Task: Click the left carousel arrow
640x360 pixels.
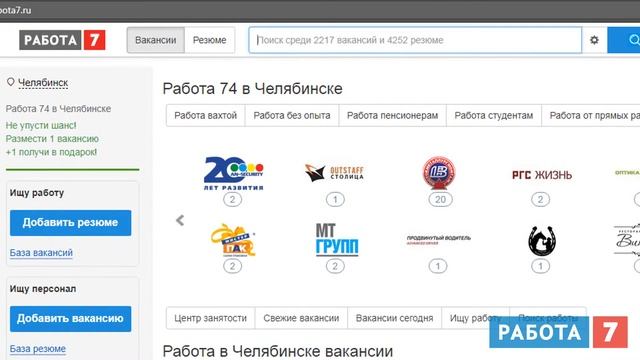Action: (180, 220)
